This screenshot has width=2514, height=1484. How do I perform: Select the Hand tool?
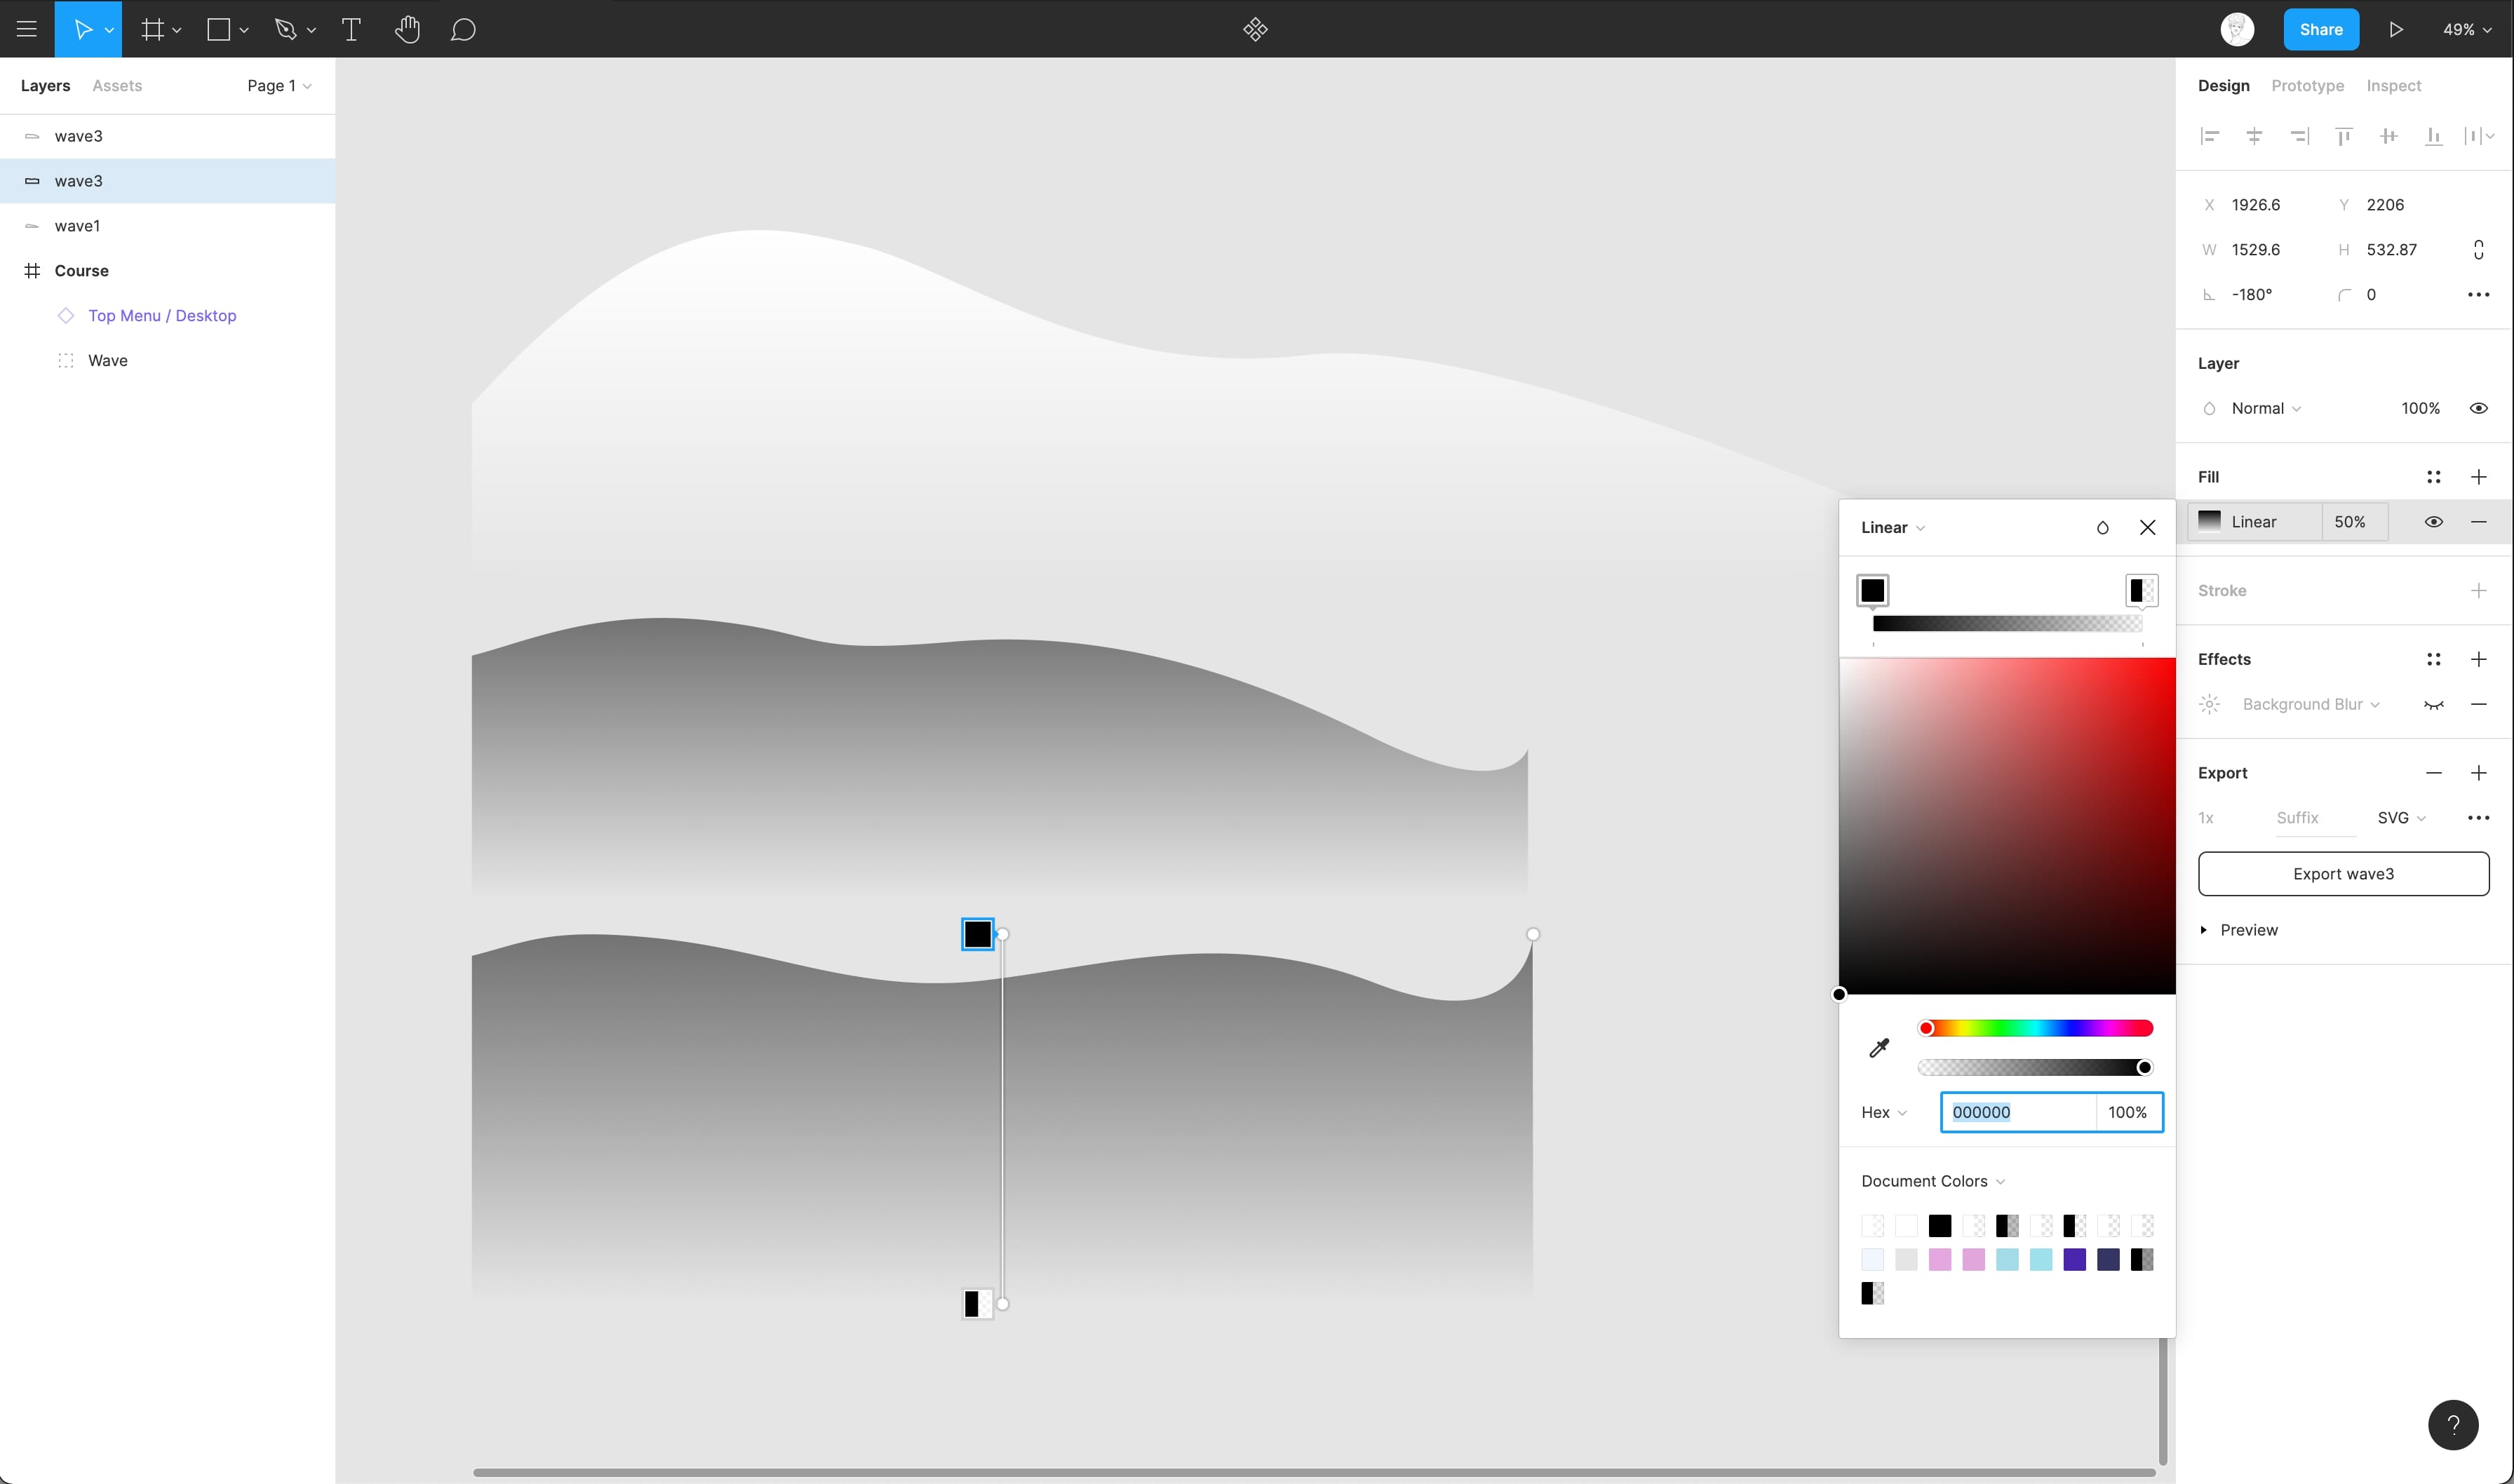407,29
